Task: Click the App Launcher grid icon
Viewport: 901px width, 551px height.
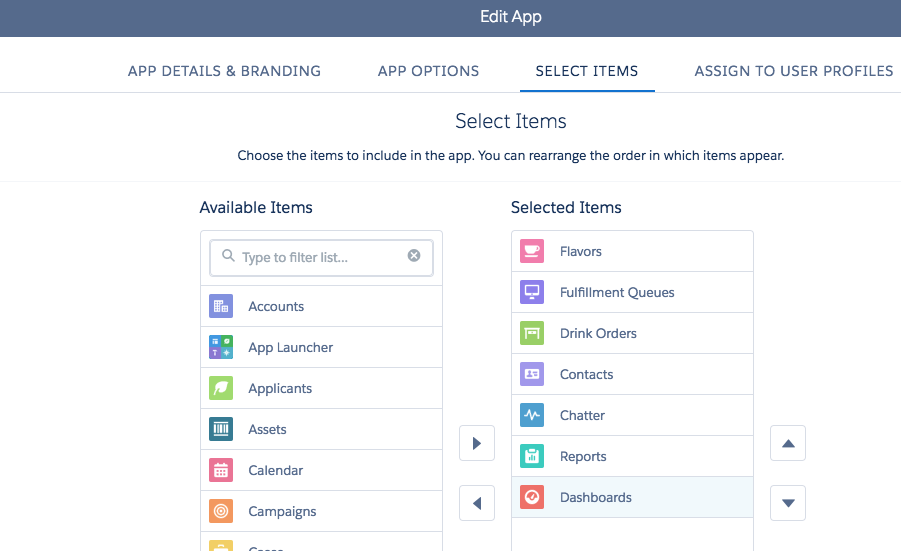Action: 221,347
